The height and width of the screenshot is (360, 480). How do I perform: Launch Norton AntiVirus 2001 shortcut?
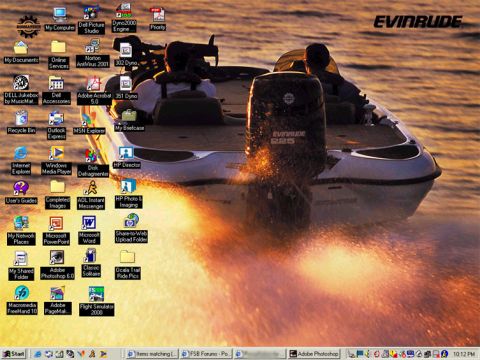click(x=92, y=54)
